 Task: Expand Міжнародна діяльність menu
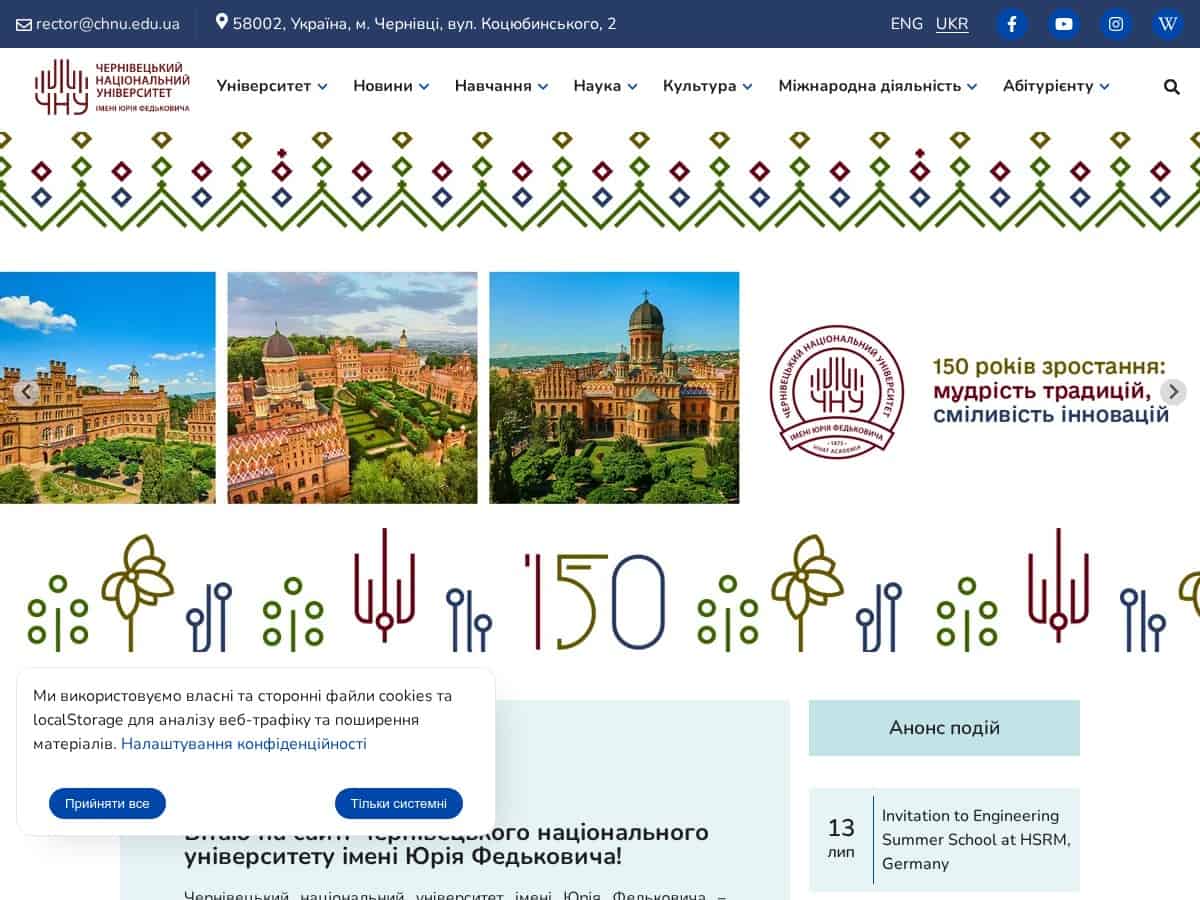pos(878,86)
